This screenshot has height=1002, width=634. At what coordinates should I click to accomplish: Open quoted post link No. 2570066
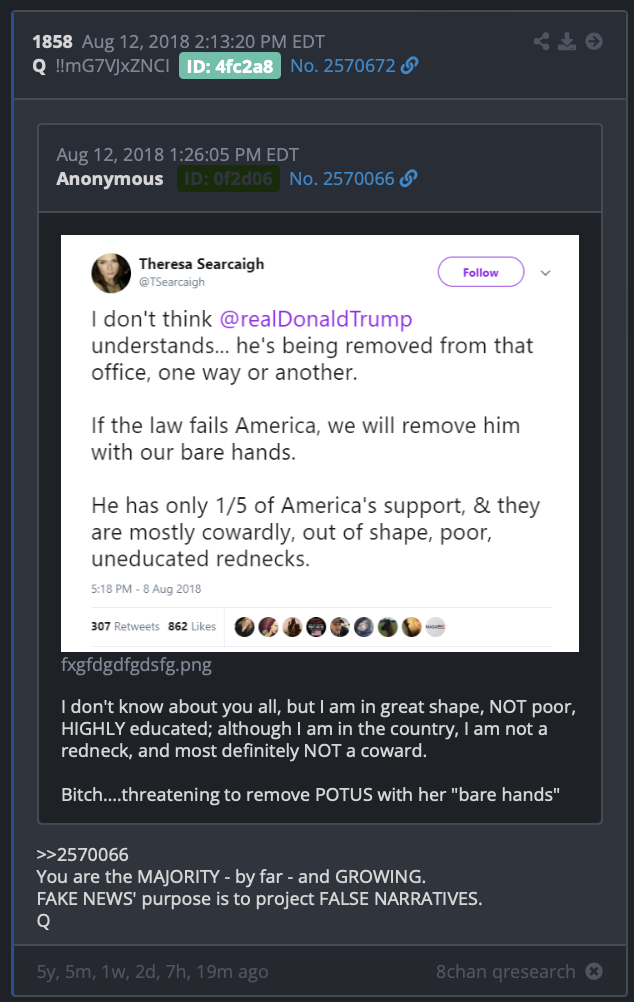pos(341,178)
